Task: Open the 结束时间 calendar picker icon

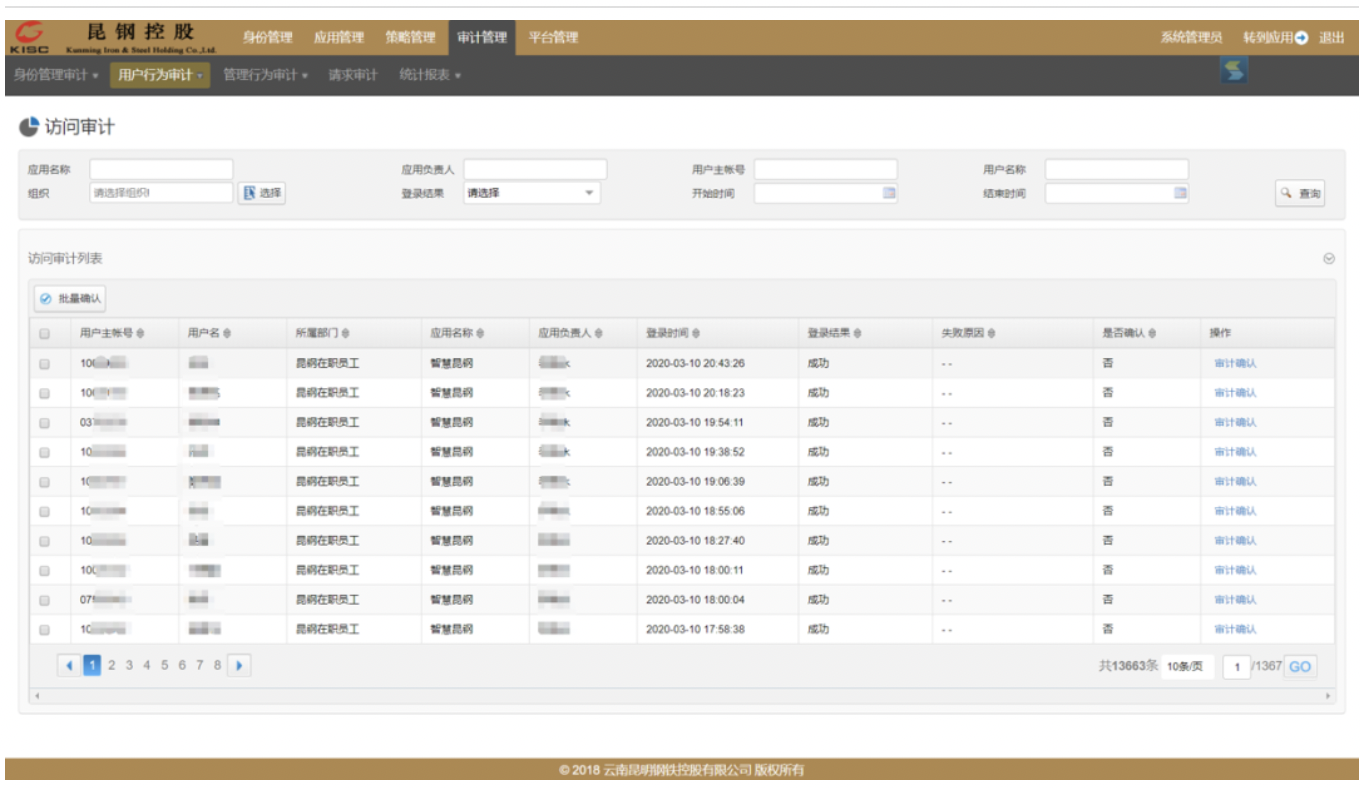Action: (1180, 193)
